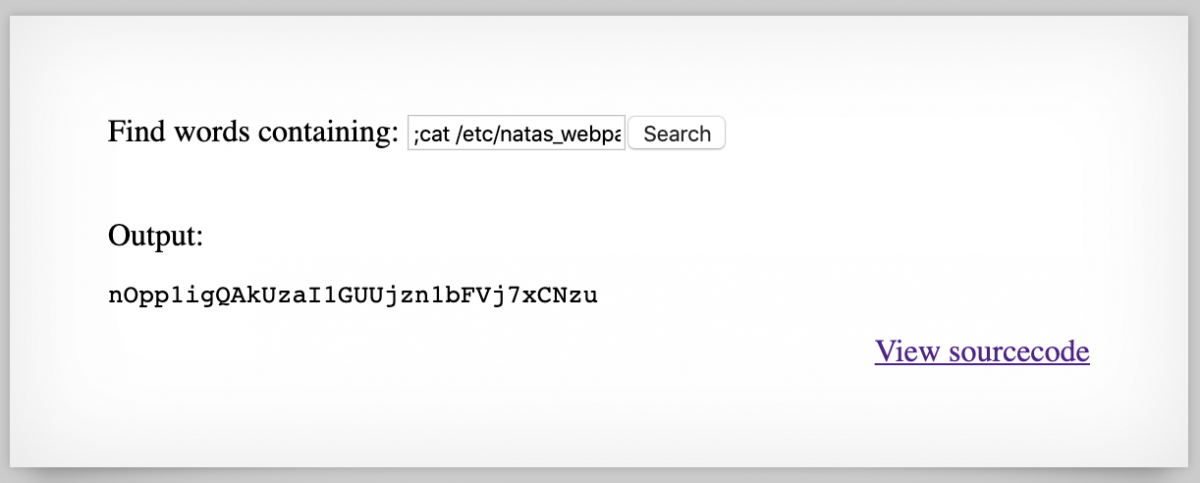Click ";cat" inside the search field

click(x=431, y=134)
